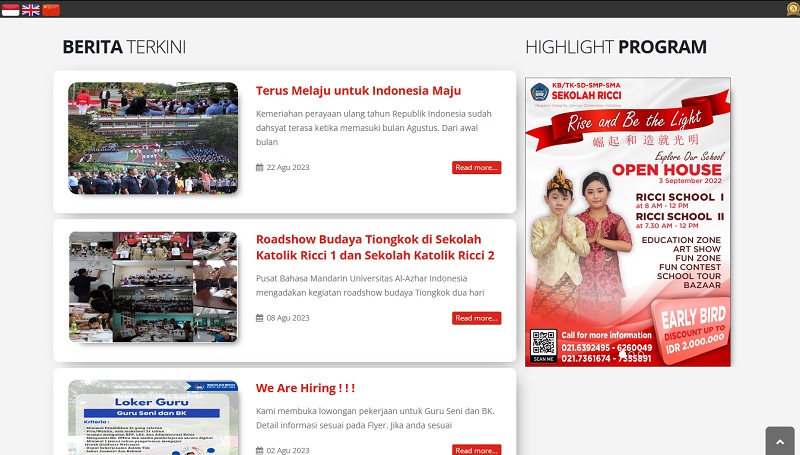The width and height of the screenshot is (800, 455).
Task: Click the date 08 Agu 2023
Action: 288,318
